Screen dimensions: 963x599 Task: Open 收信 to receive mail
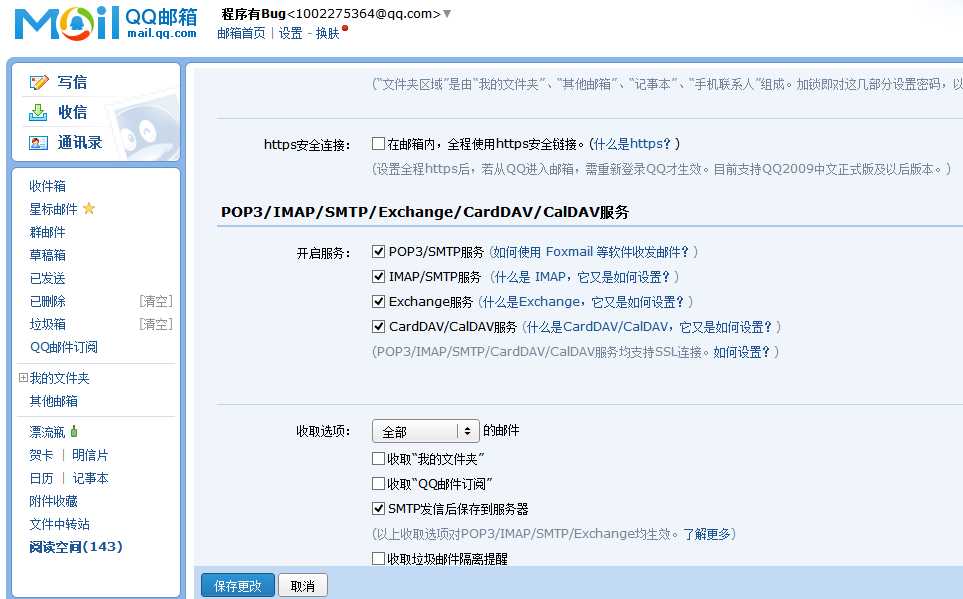(72, 112)
